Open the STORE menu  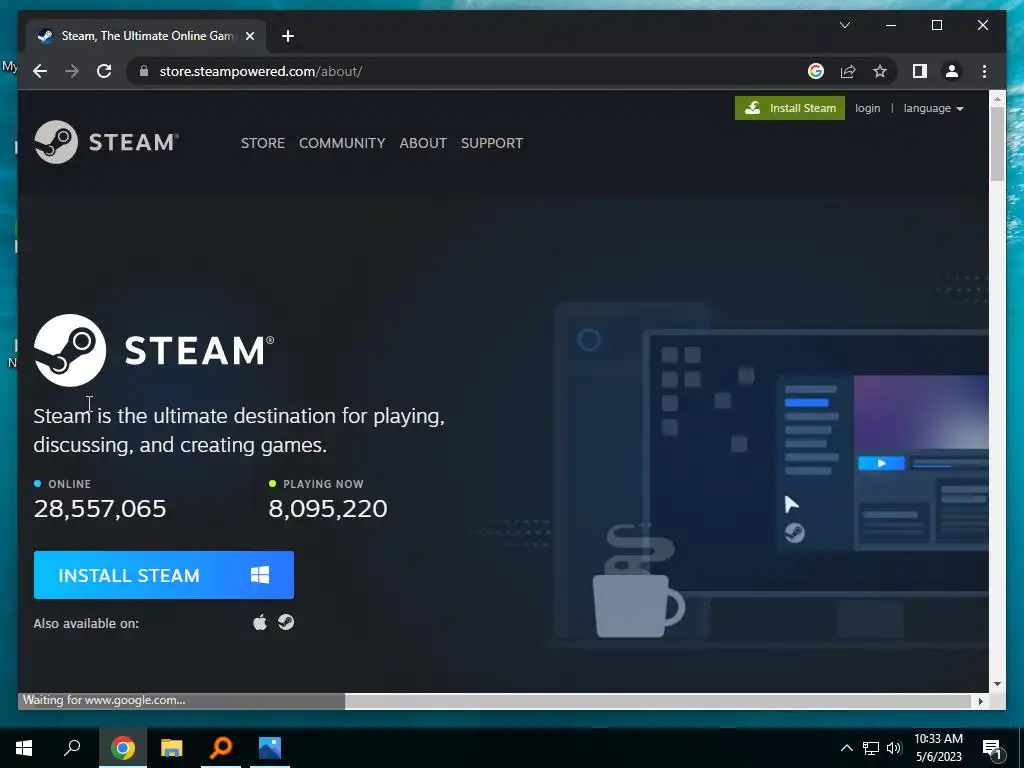click(263, 143)
